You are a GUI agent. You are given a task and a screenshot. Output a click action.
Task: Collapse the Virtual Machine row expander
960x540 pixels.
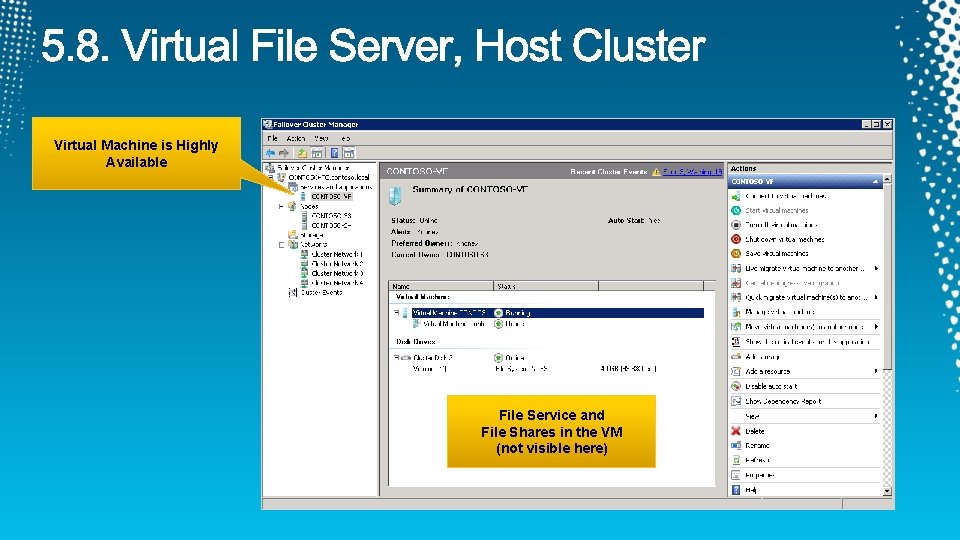coord(397,313)
